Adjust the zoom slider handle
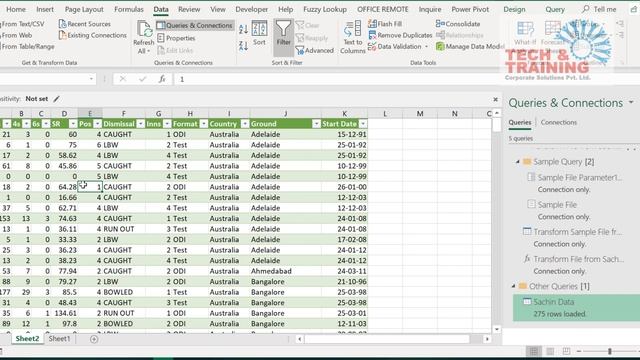Image resolution: width=640 pixels, height=360 pixels. (x=609, y=351)
